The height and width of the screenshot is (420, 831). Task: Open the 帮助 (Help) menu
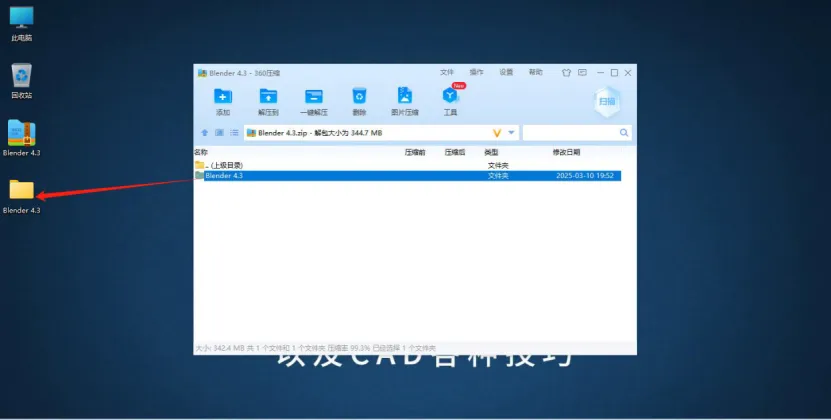point(536,72)
